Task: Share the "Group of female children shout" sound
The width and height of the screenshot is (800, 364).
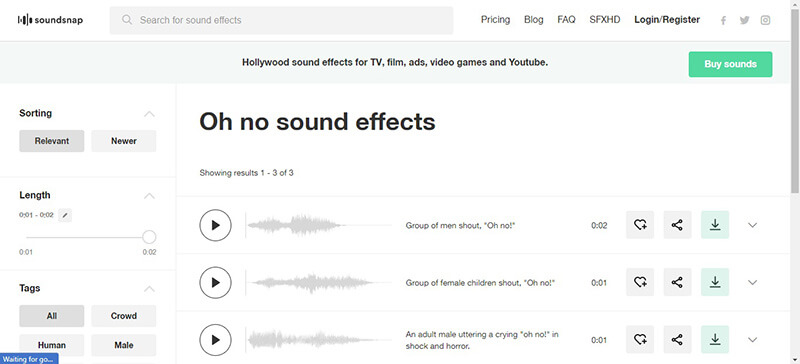Action: (677, 282)
